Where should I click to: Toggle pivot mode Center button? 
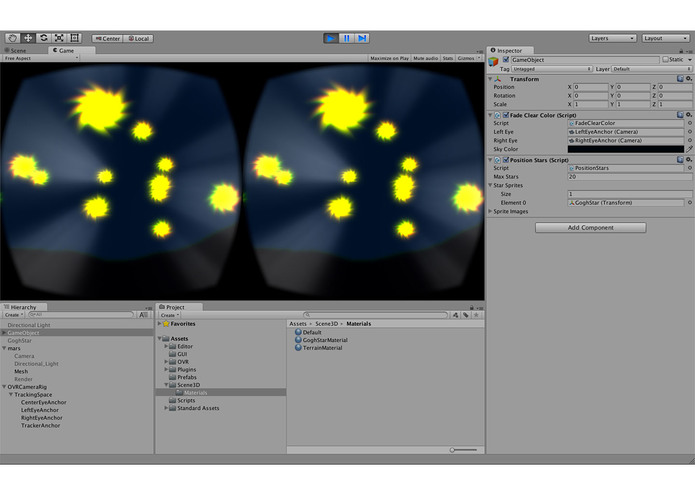point(107,39)
